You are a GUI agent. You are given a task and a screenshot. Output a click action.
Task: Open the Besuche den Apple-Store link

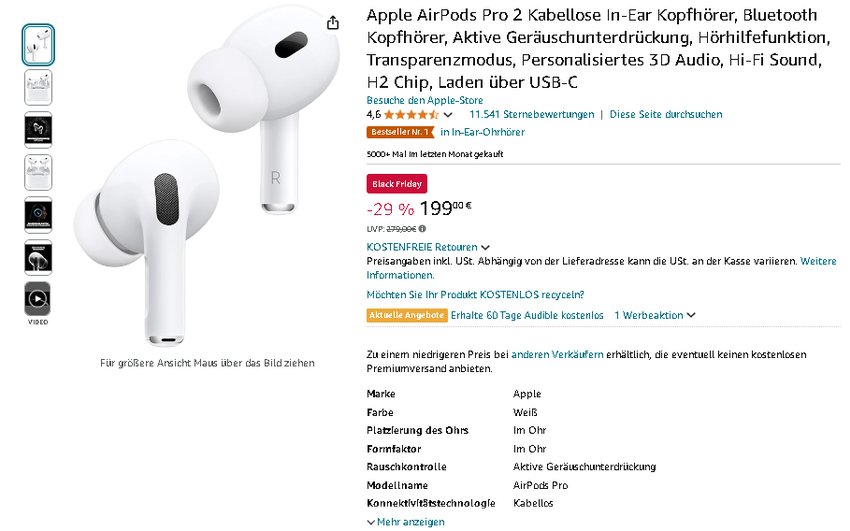(424, 100)
